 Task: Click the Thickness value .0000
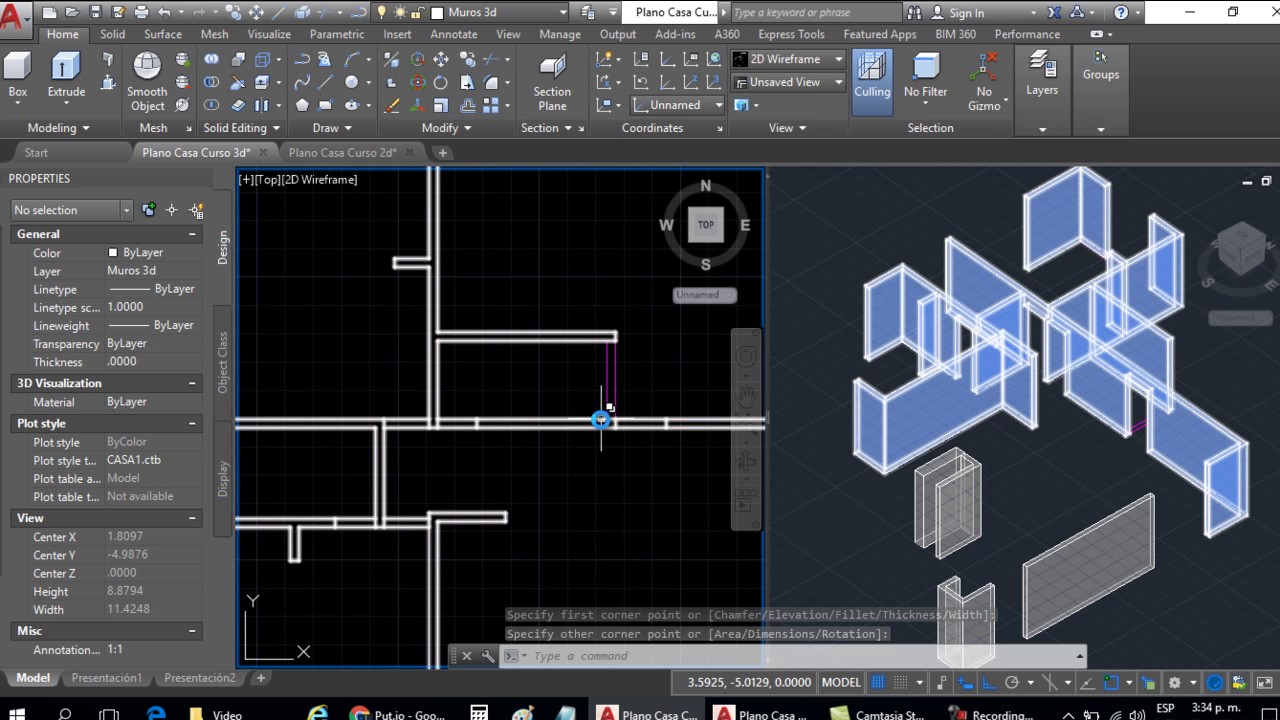pos(122,362)
